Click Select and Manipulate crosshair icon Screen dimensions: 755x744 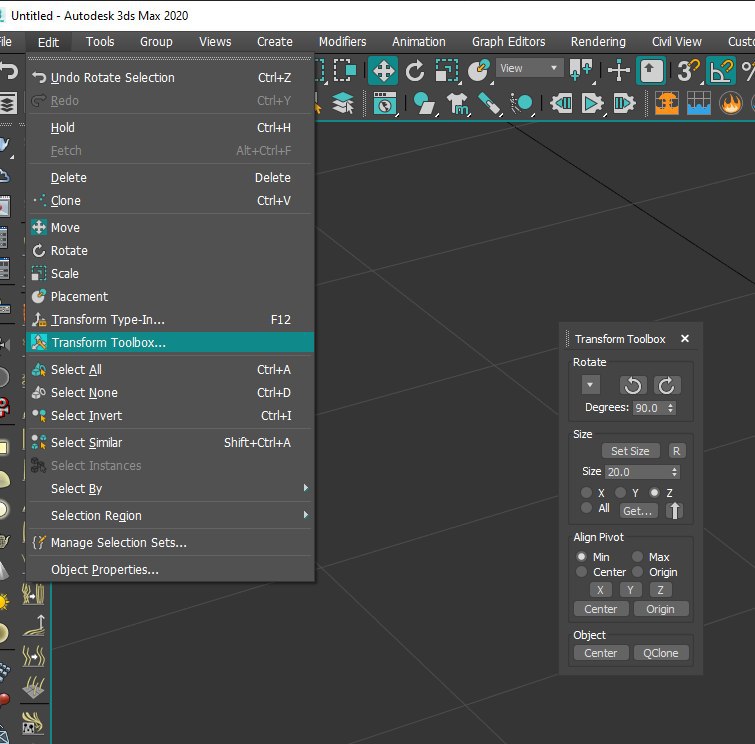point(619,71)
